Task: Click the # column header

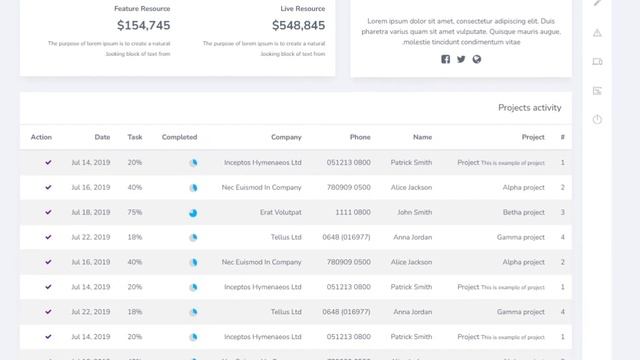Action: click(x=562, y=137)
